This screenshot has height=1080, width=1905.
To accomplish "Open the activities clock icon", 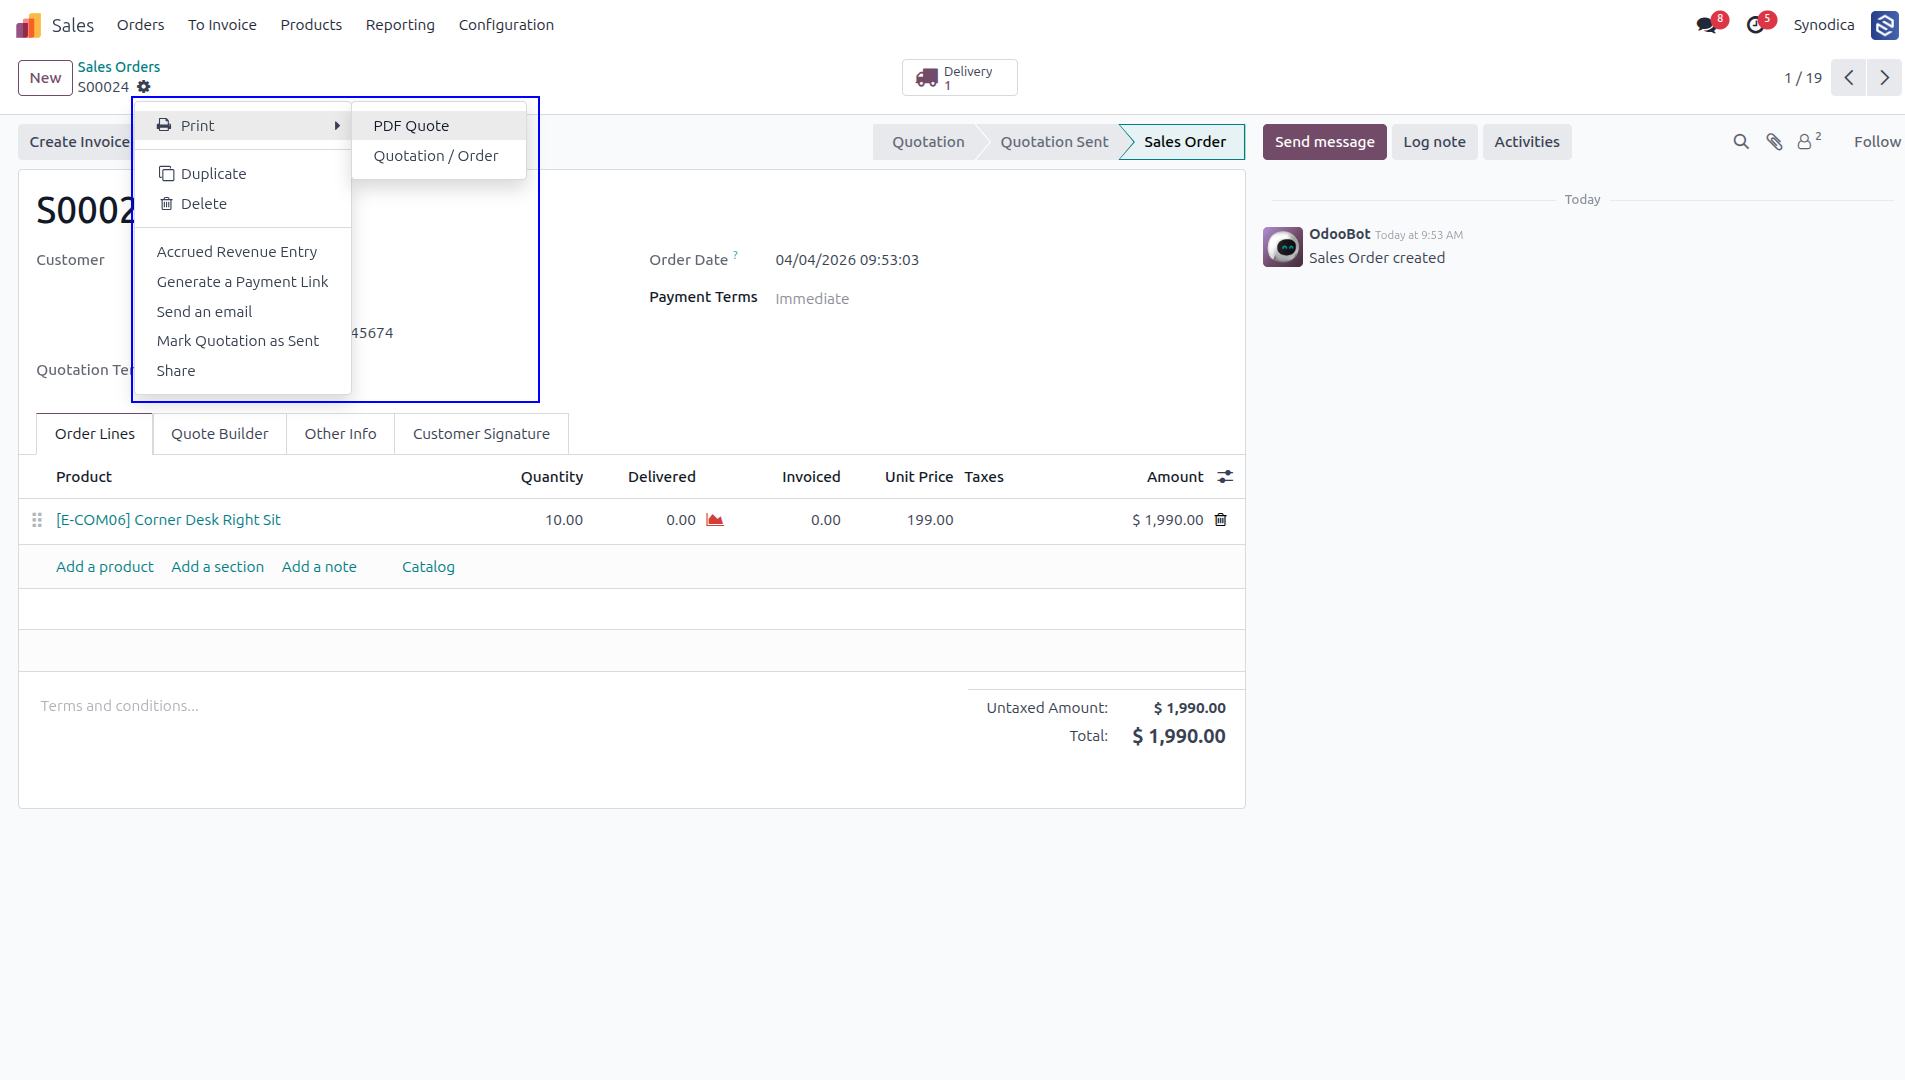I will [x=1755, y=25].
